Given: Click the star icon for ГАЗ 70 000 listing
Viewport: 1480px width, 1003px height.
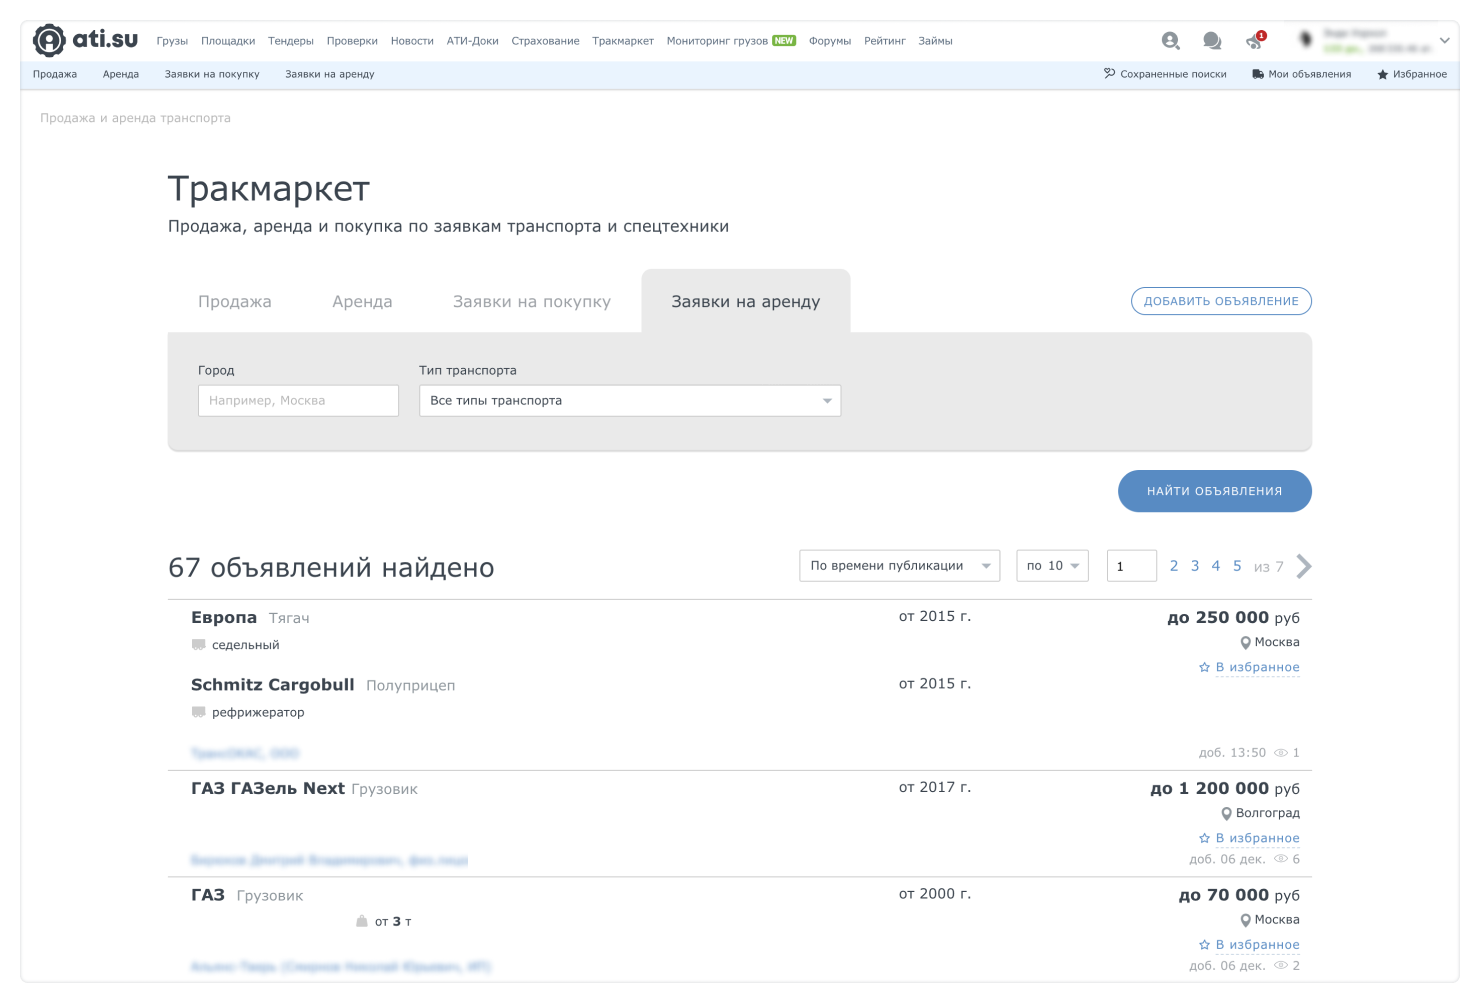Looking at the screenshot, I should pos(1204,944).
